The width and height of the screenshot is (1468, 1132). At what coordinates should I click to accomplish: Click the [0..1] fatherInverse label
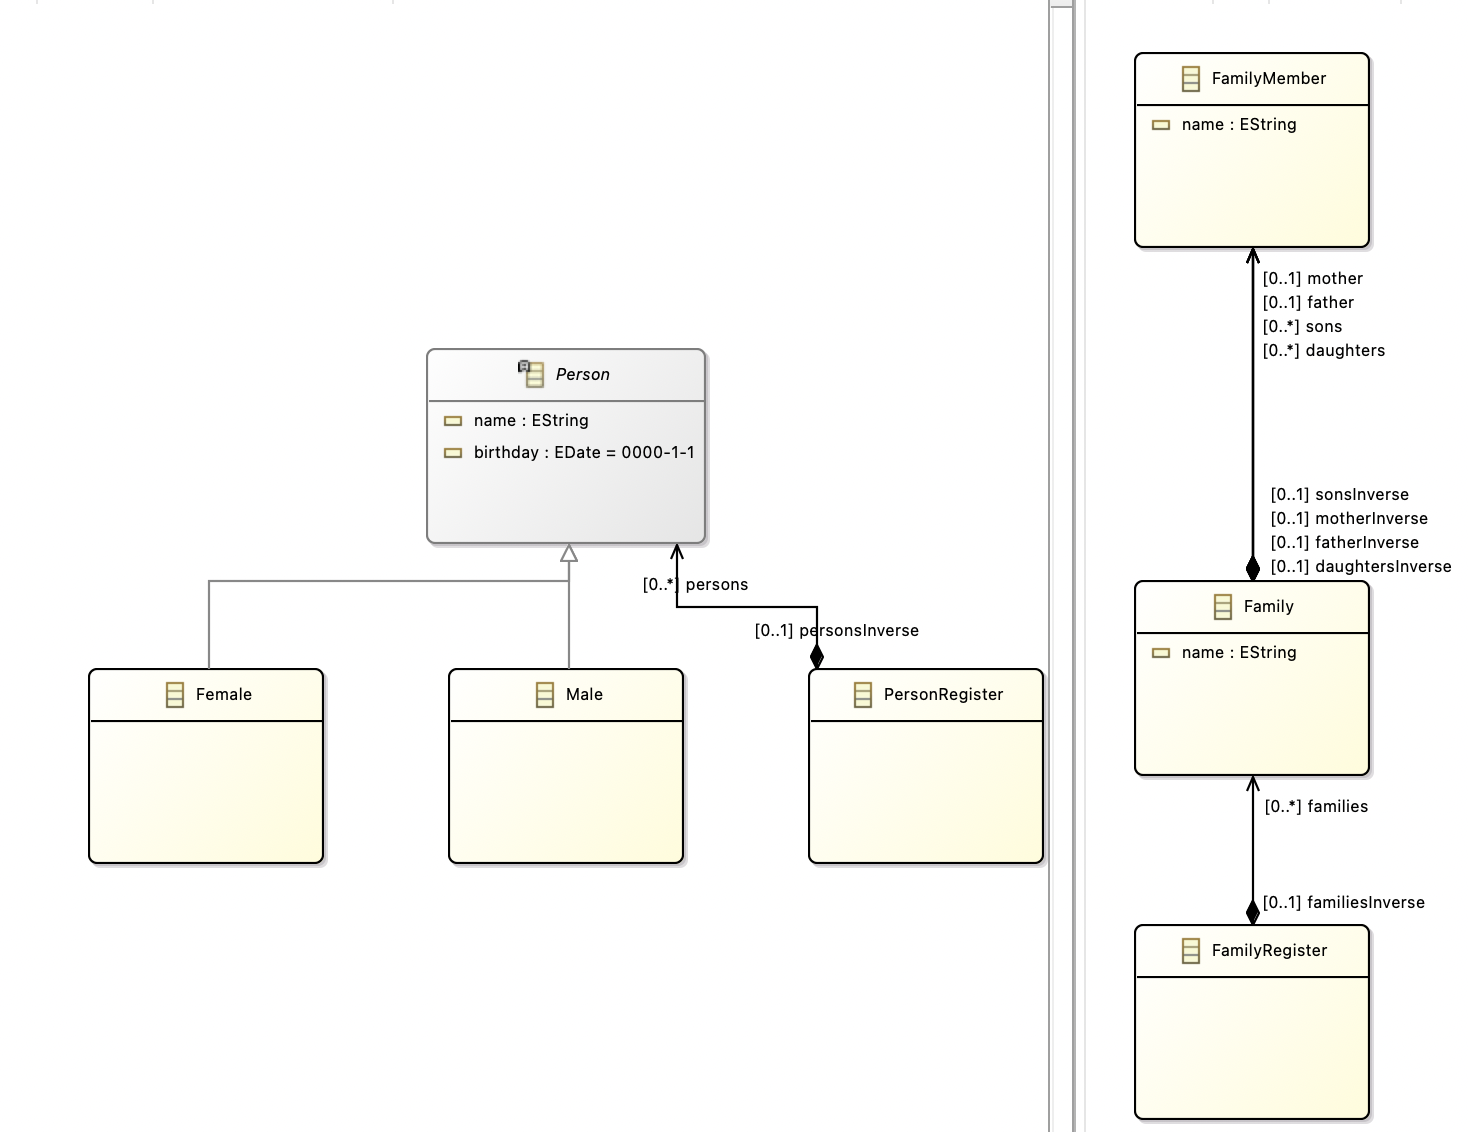click(x=1345, y=543)
